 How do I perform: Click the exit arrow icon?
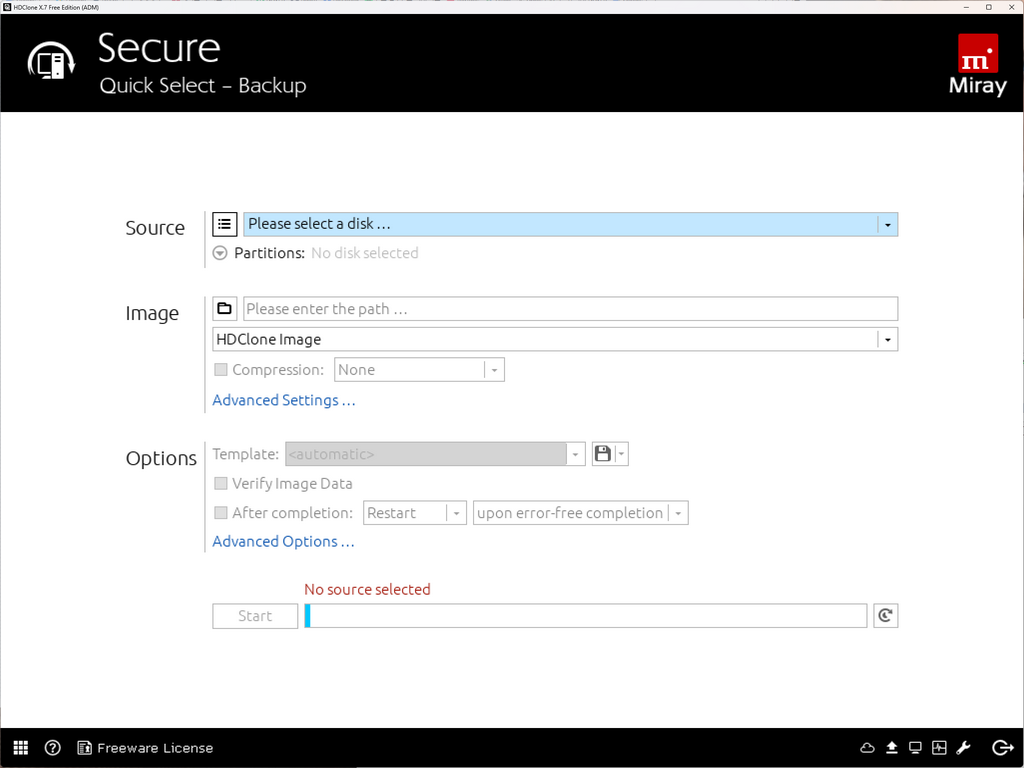tap(1002, 748)
